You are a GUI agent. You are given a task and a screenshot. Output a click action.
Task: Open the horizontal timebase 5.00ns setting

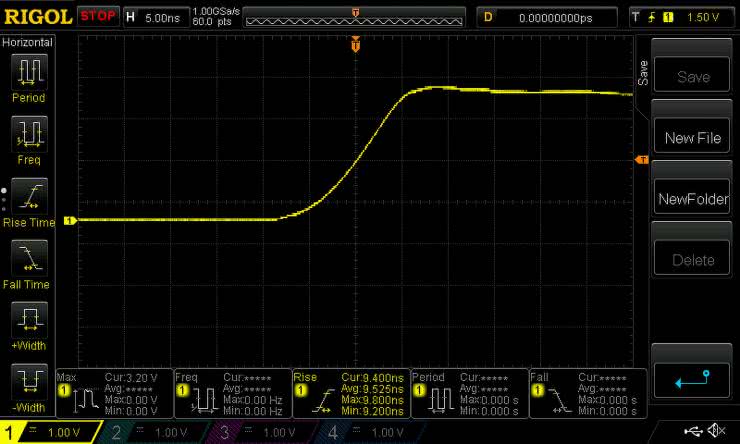(154, 16)
